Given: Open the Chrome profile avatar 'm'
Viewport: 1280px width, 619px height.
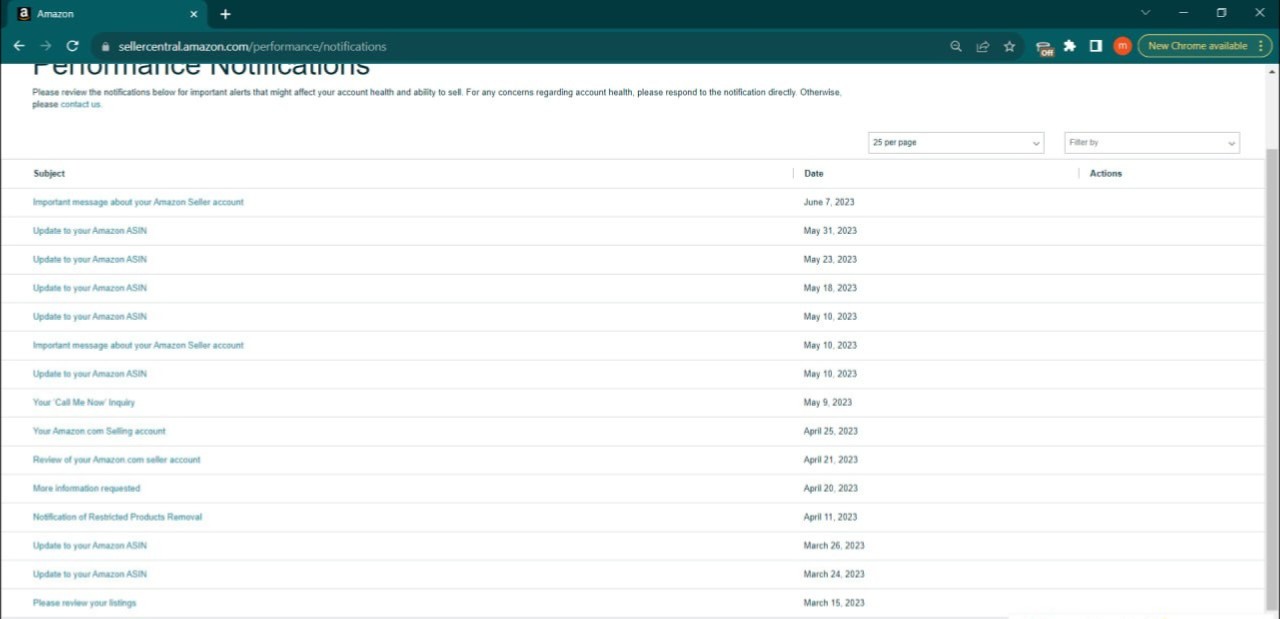Looking at the screenshot, I should 1122,46.
